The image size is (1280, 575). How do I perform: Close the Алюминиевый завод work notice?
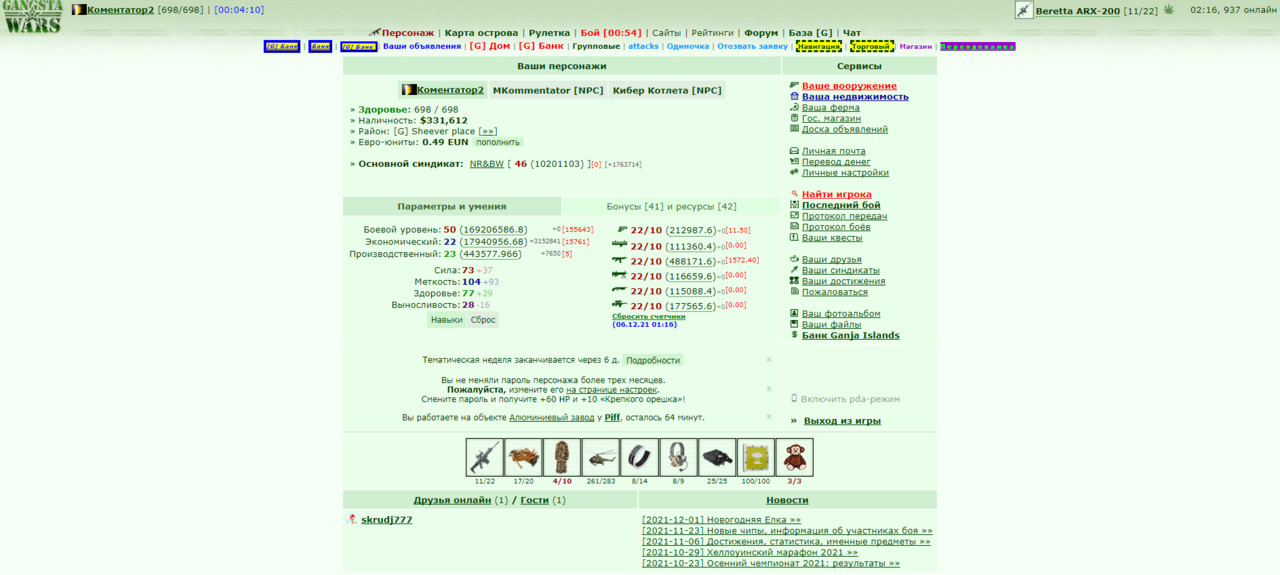769,416
